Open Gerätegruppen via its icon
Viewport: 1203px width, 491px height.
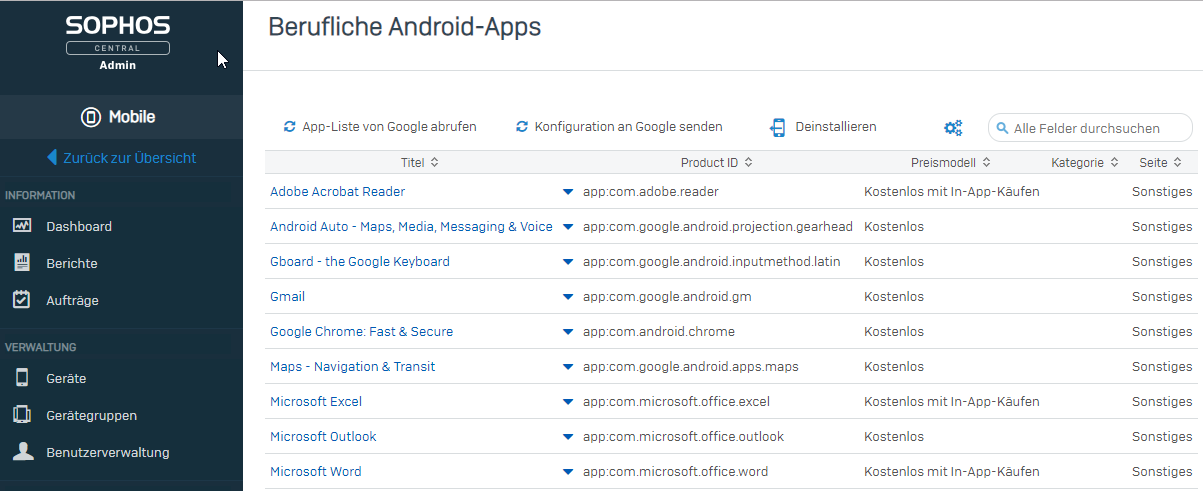click(22, 415)
